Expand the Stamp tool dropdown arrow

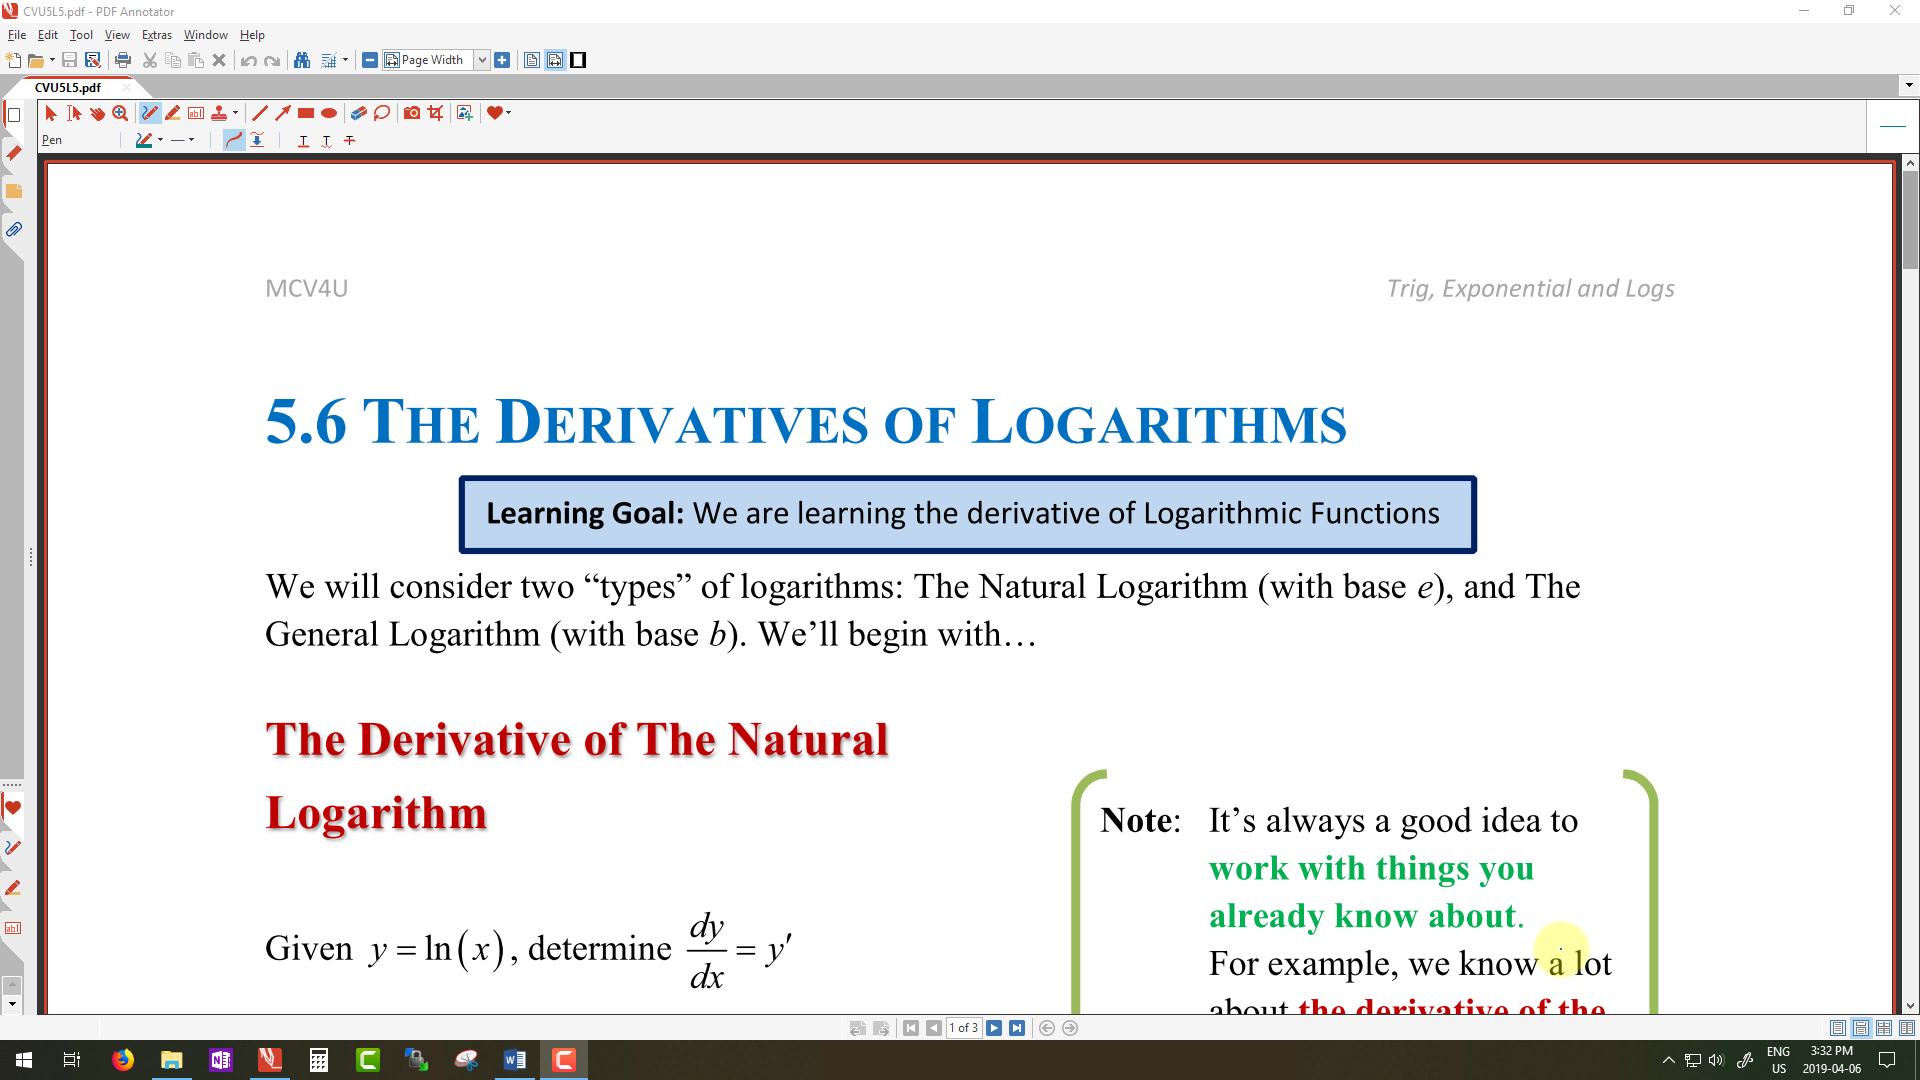(236, 113)
